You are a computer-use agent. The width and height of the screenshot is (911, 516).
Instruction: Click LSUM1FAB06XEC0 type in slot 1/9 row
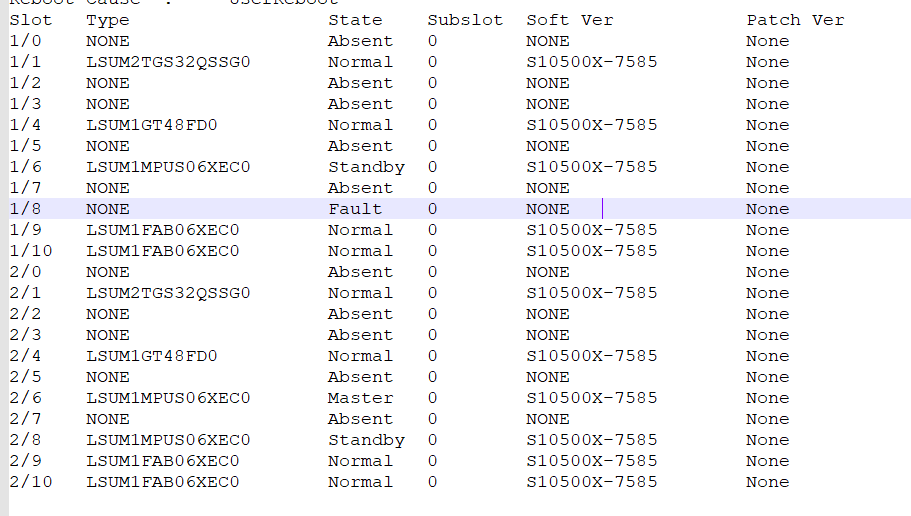click(163, 230)
